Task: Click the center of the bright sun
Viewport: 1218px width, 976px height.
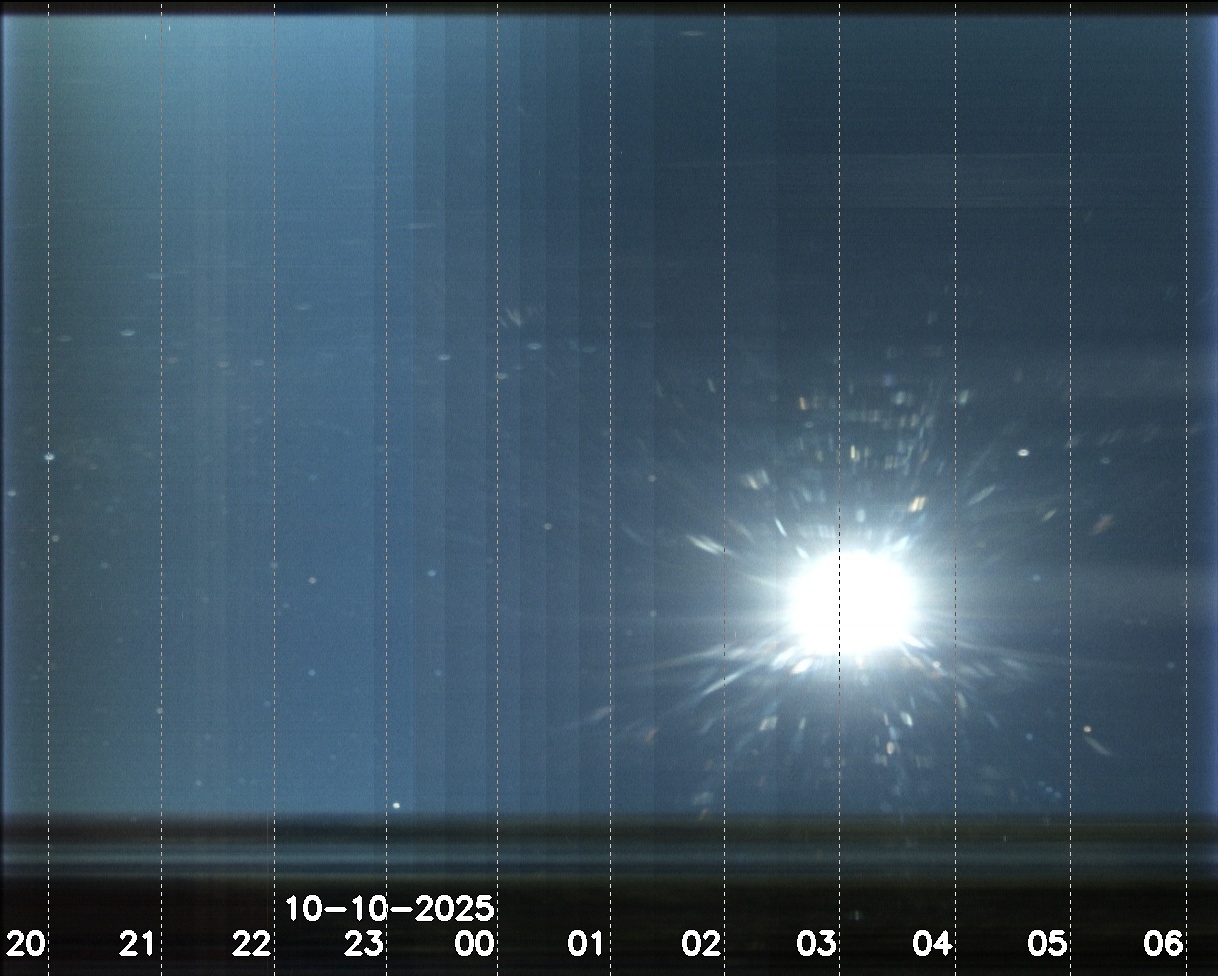Action: click(851, 600)
